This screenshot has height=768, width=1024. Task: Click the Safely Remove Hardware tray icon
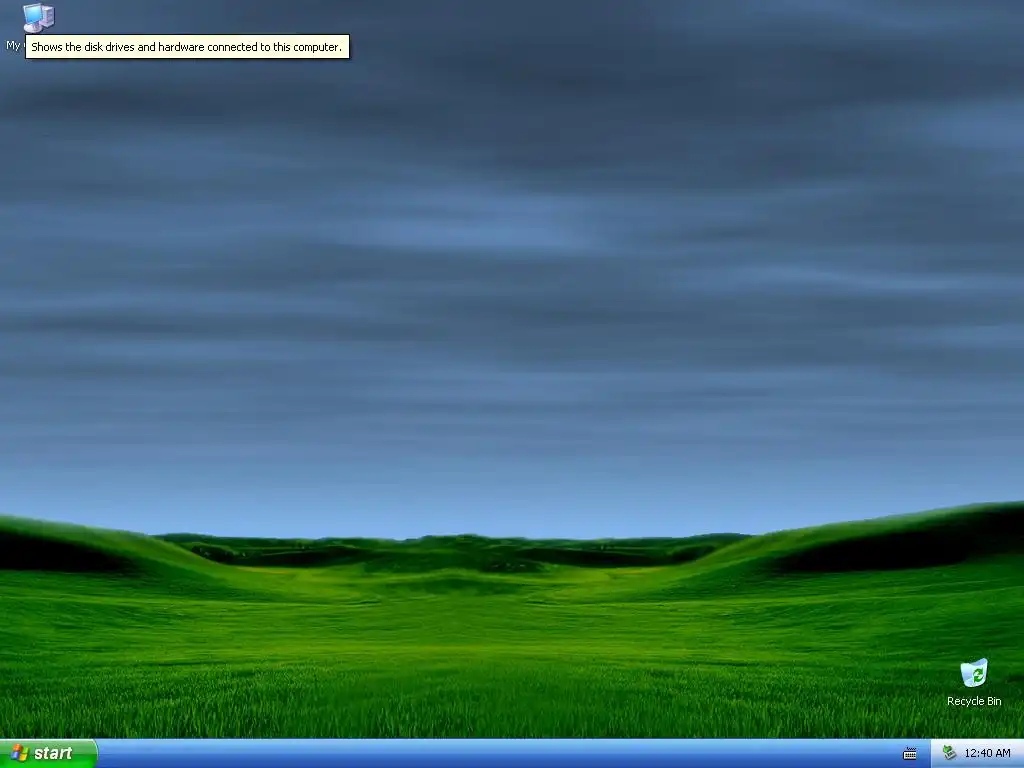(x=949, y=753)
